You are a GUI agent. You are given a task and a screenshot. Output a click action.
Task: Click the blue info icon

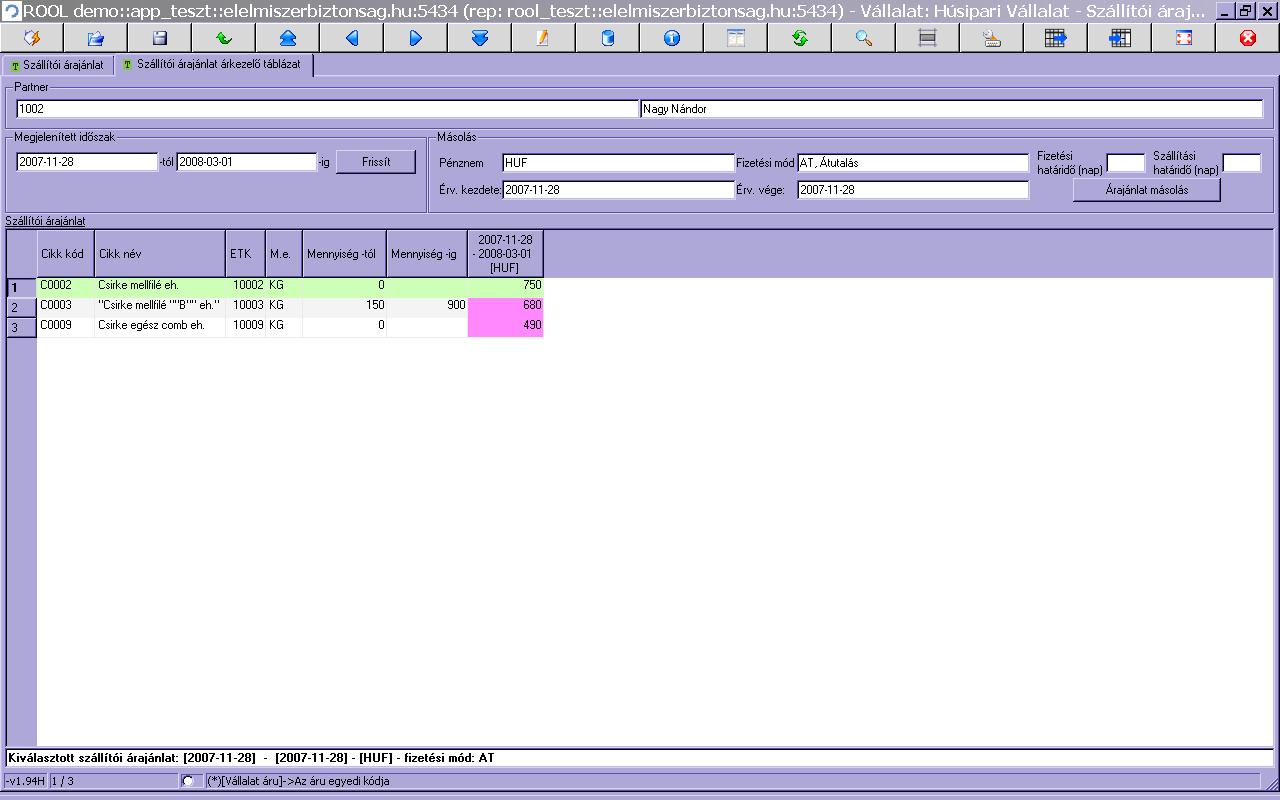pos(672,38)
